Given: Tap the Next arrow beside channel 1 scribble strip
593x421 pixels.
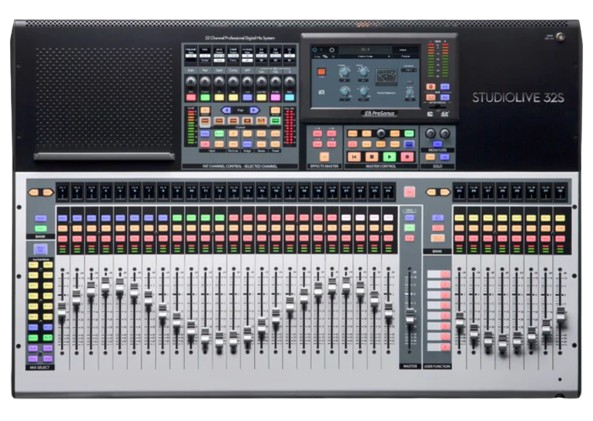Looking at the screenshot, I should pos(48,193).
